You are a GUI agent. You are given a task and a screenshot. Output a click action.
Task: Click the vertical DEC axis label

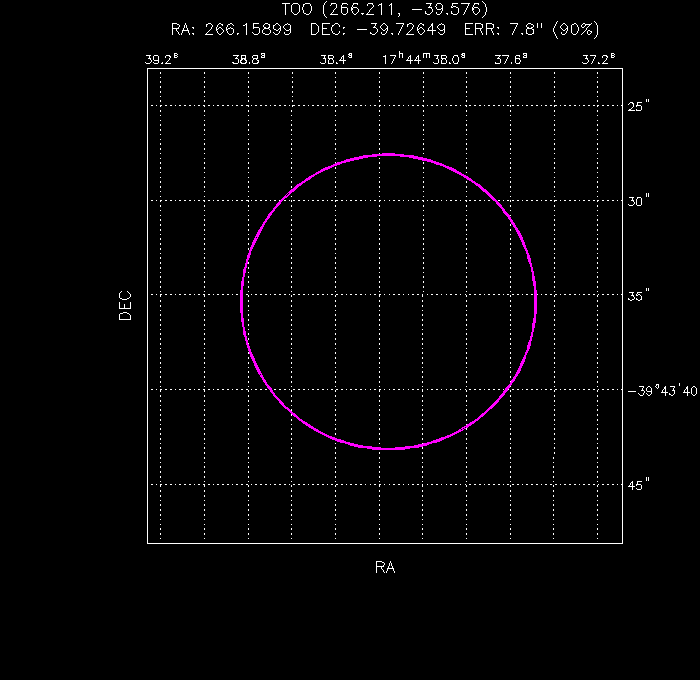point(125,306)
